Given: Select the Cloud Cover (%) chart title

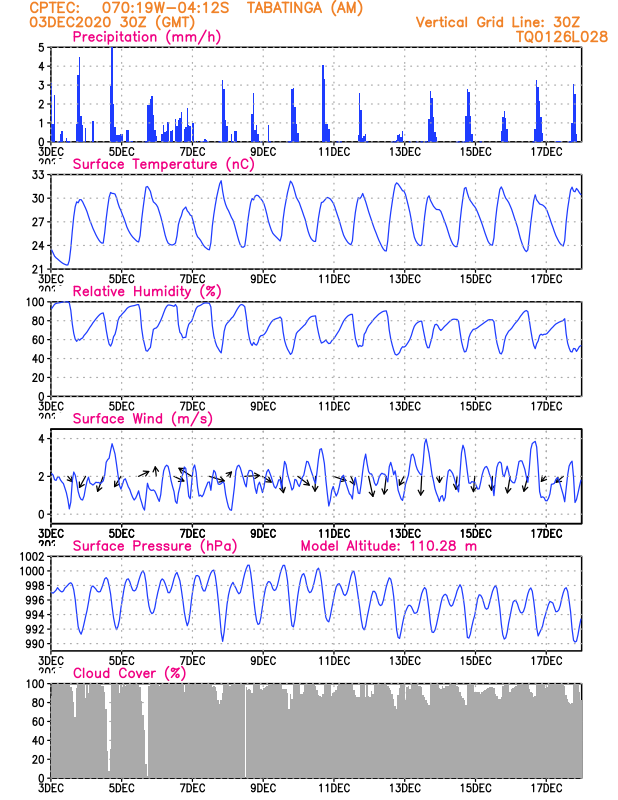Looking at the screenshot, I should [130, 673].
